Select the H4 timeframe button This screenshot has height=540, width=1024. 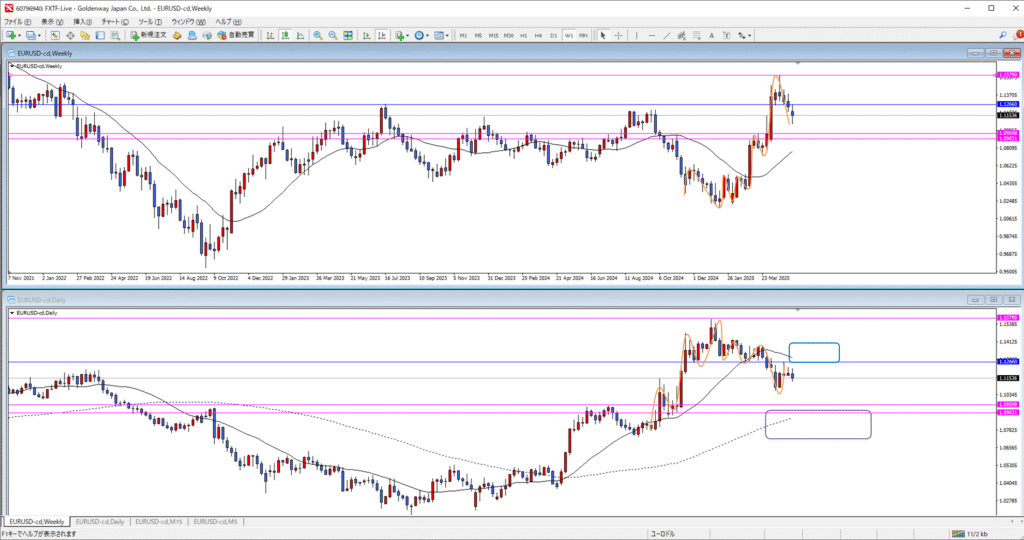(x=538, y=35)
